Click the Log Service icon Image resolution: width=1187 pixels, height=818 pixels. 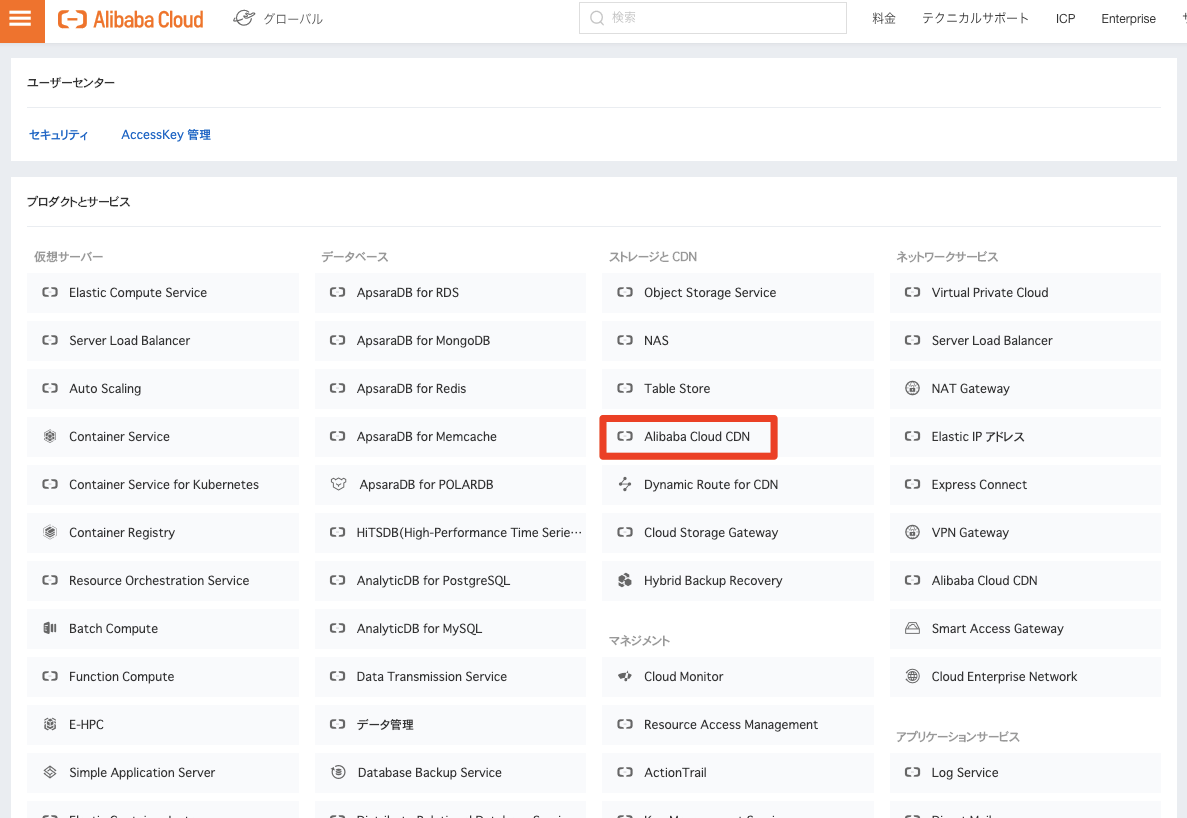[x=912, y=772]
